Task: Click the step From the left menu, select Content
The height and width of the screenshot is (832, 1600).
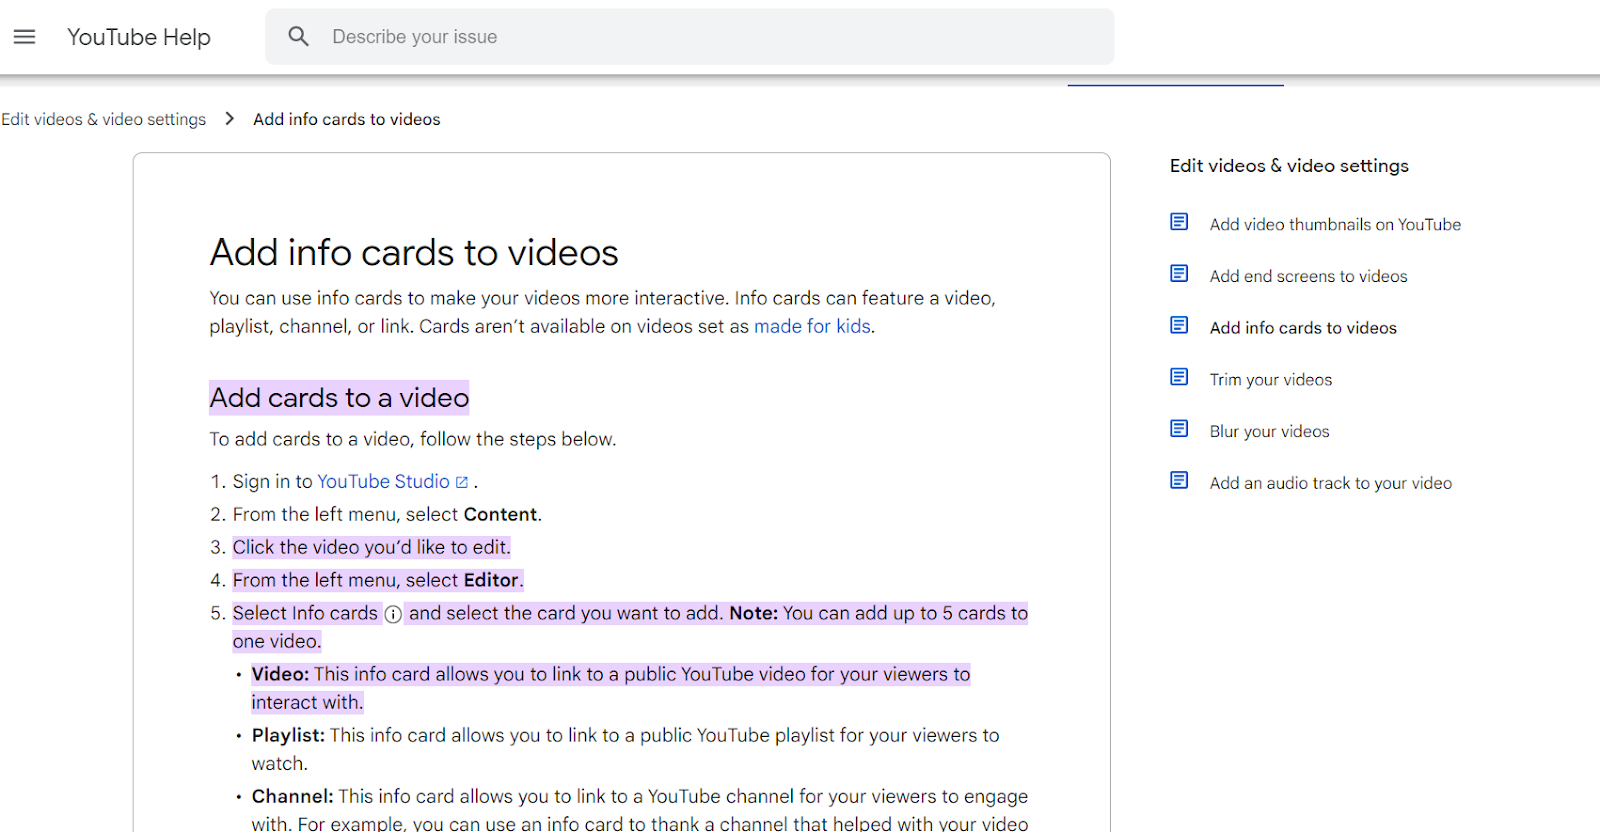Action: tap(387, 514)
